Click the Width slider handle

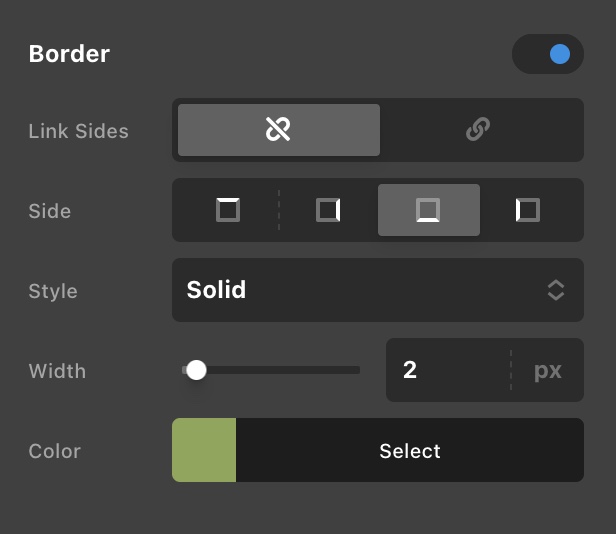pyautogui.click(x=196, y=370)
